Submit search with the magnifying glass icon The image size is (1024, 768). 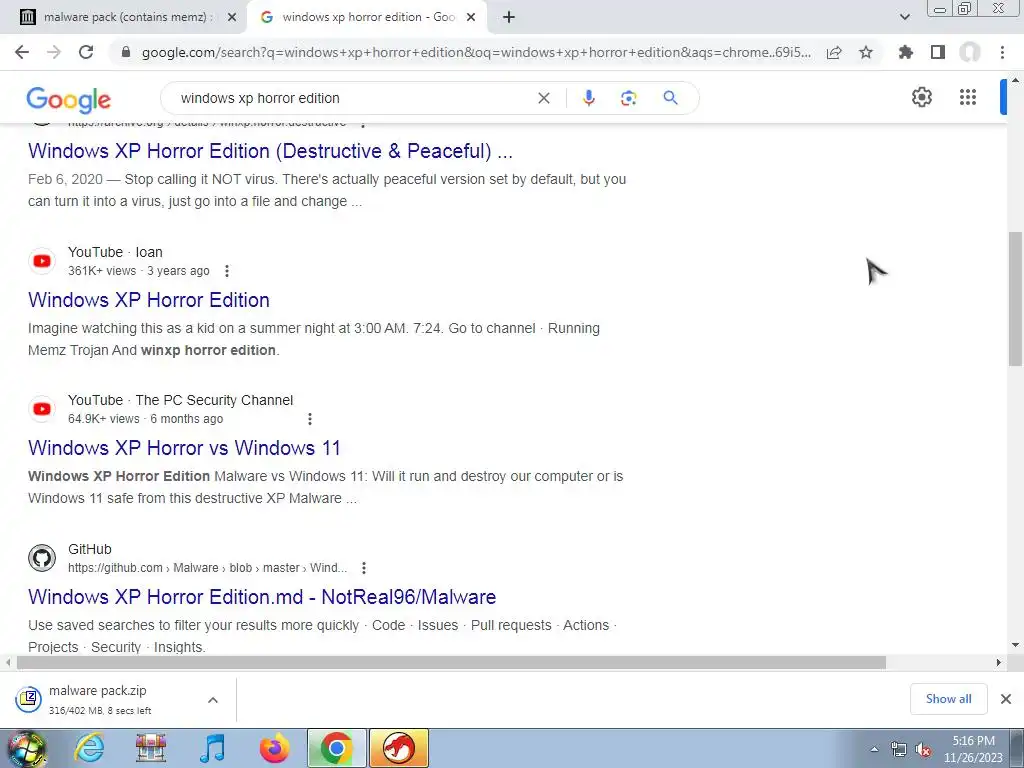[x=670, y=98]
